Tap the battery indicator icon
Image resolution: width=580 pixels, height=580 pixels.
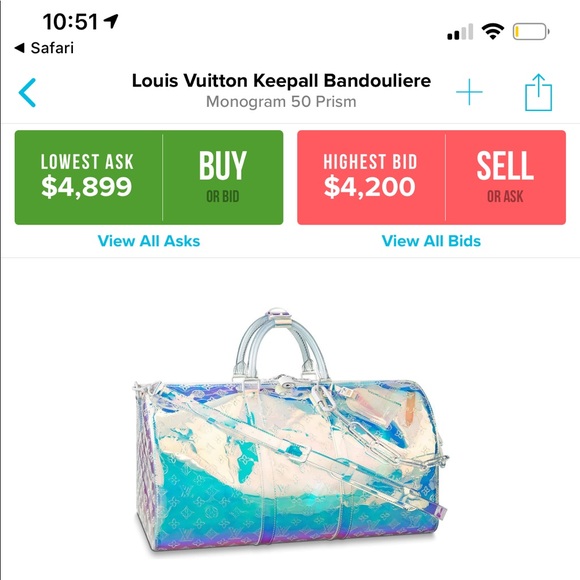[531, 31]
